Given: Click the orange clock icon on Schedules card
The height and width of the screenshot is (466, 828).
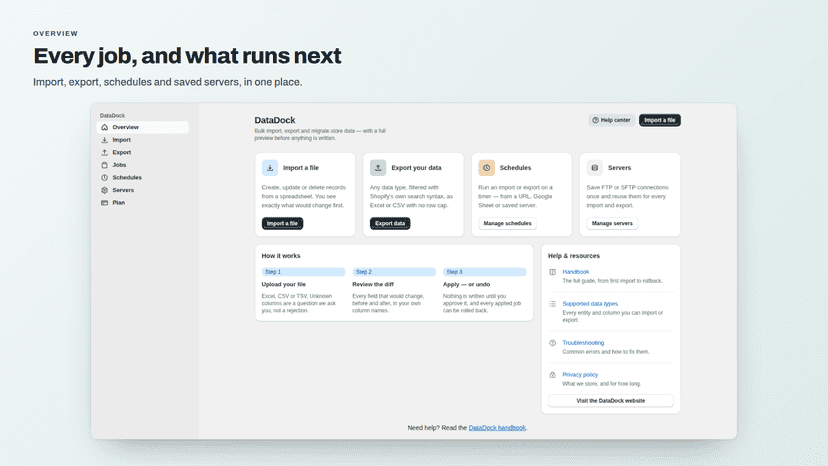Looking at the screenshot, I should click(x=486, y=168).
